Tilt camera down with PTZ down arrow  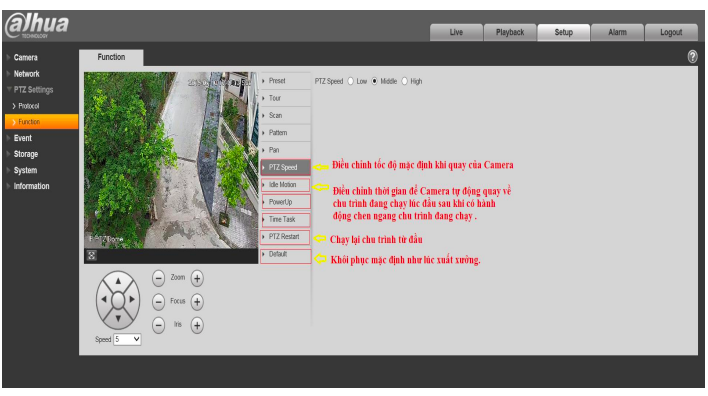point(118,318)
